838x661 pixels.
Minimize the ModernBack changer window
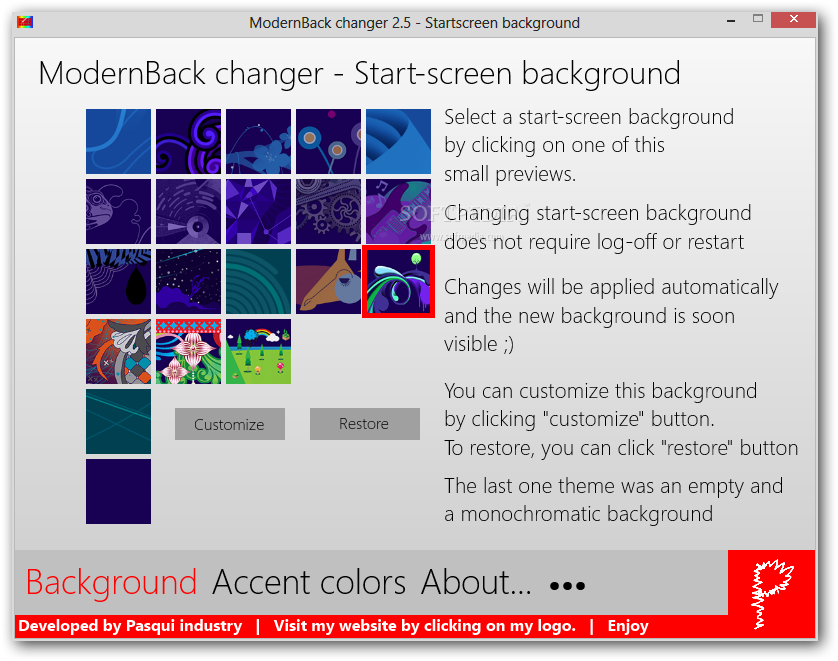click(731, 21)
